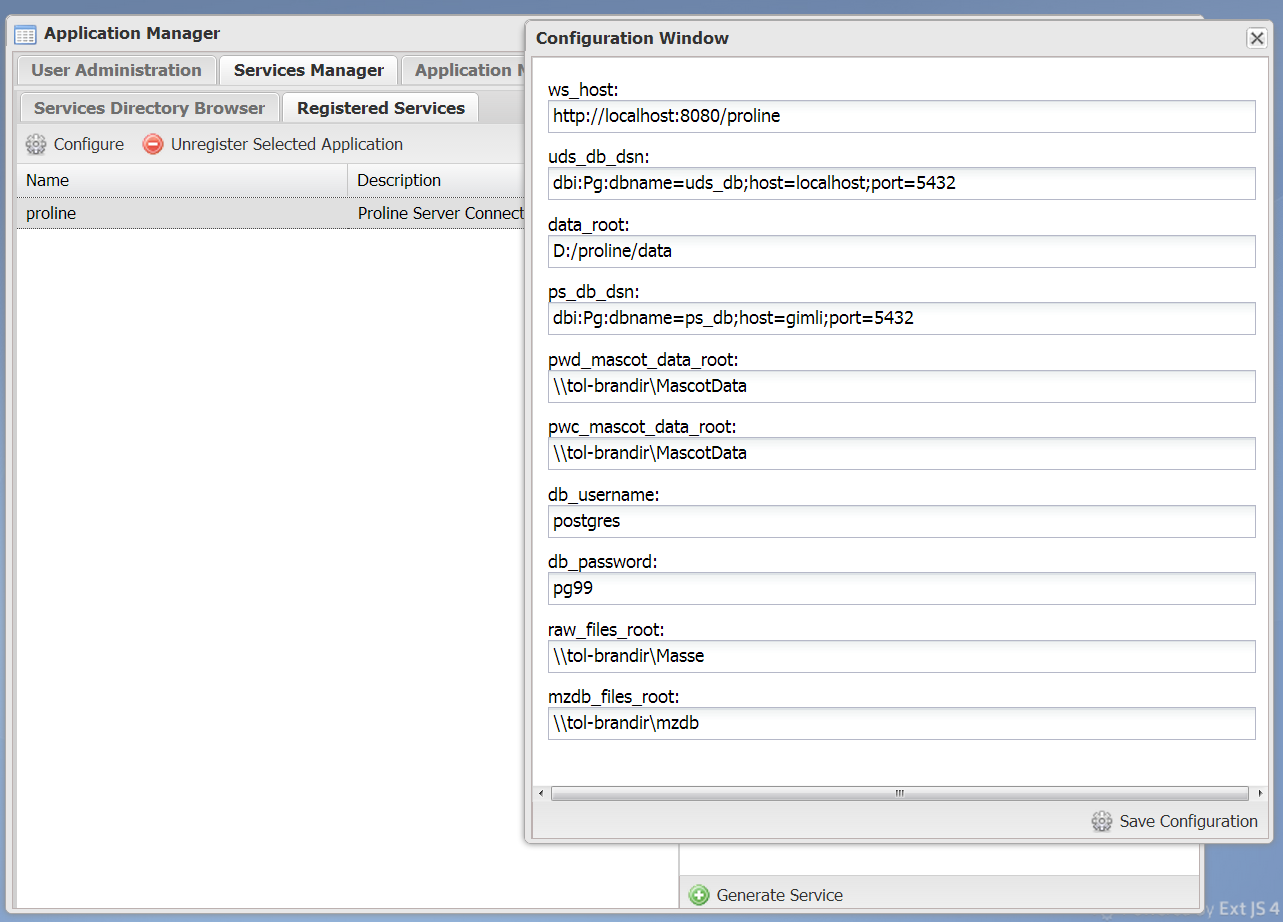Viewport: 1283px width, 922px height.
Task: Click the green Generate Service plus icon
Action: (699, 895)
